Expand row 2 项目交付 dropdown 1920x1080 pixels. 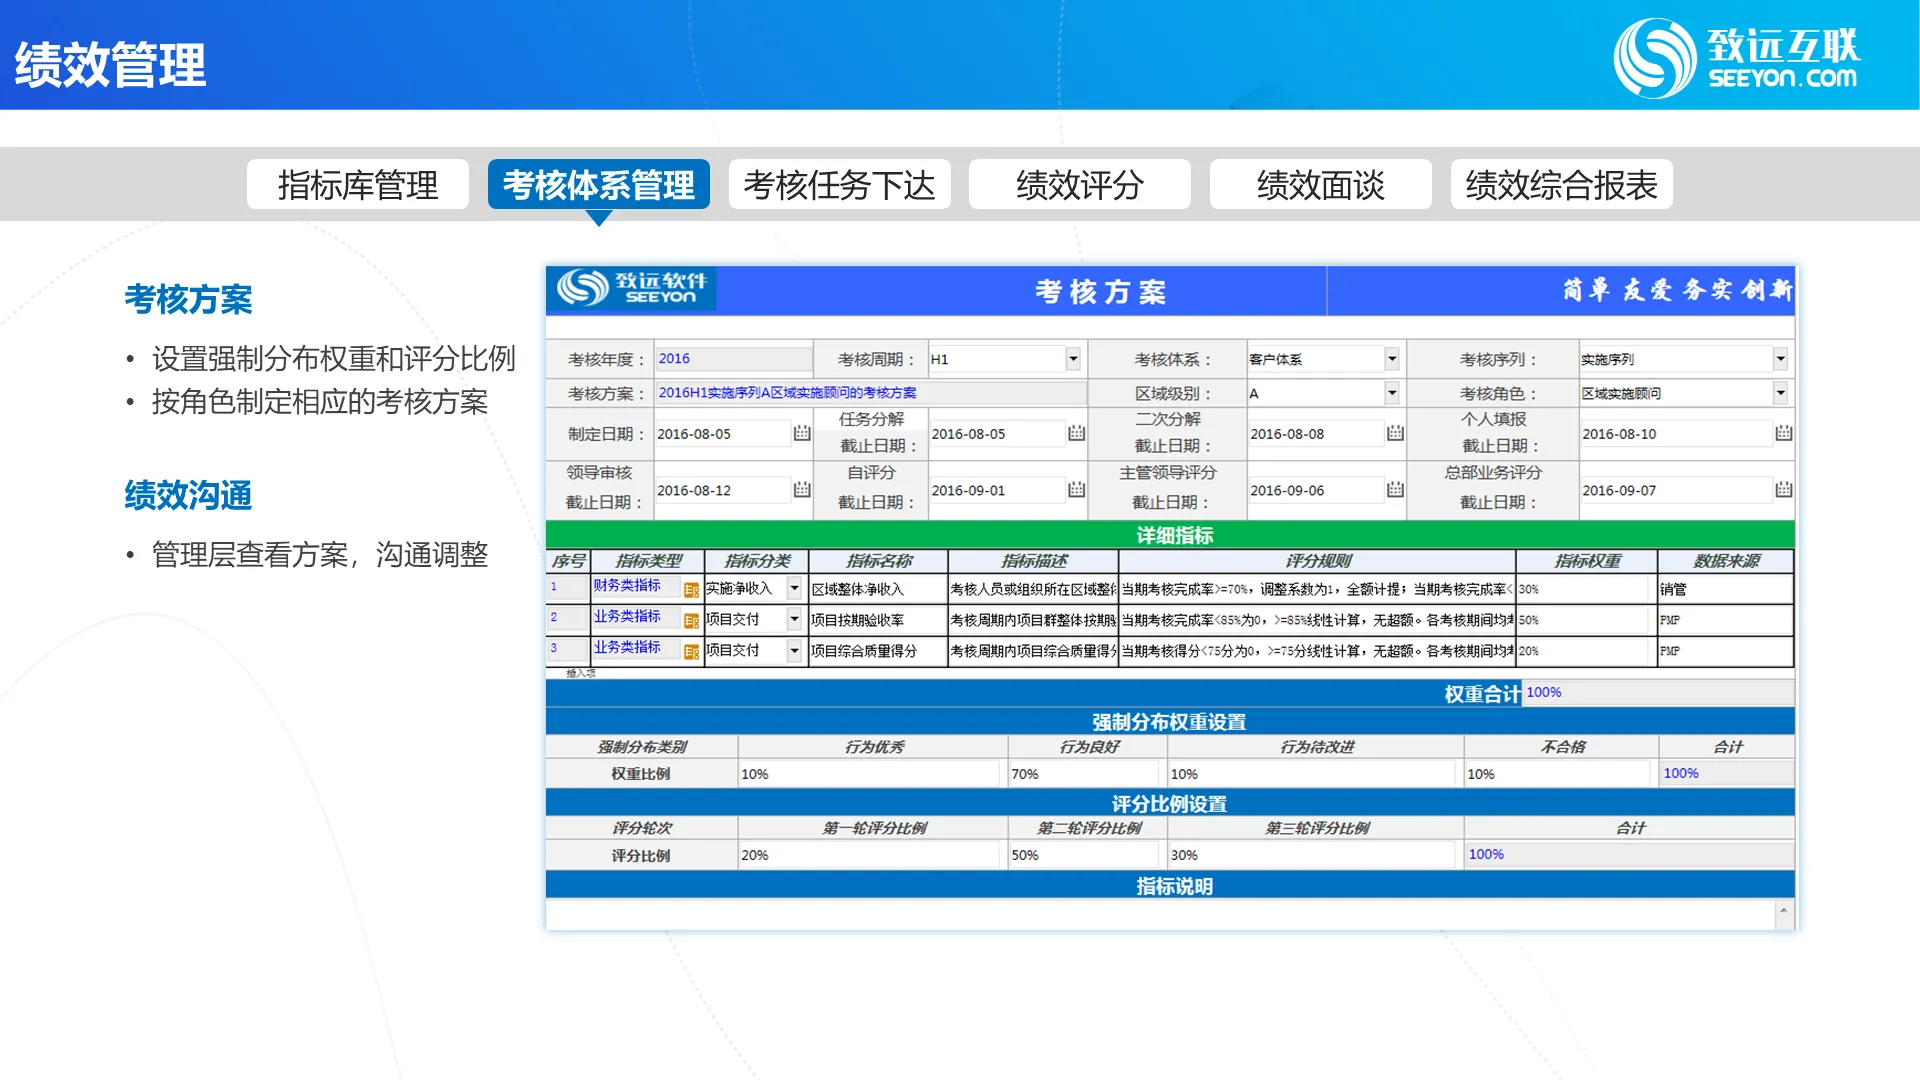tap(795, 620)
